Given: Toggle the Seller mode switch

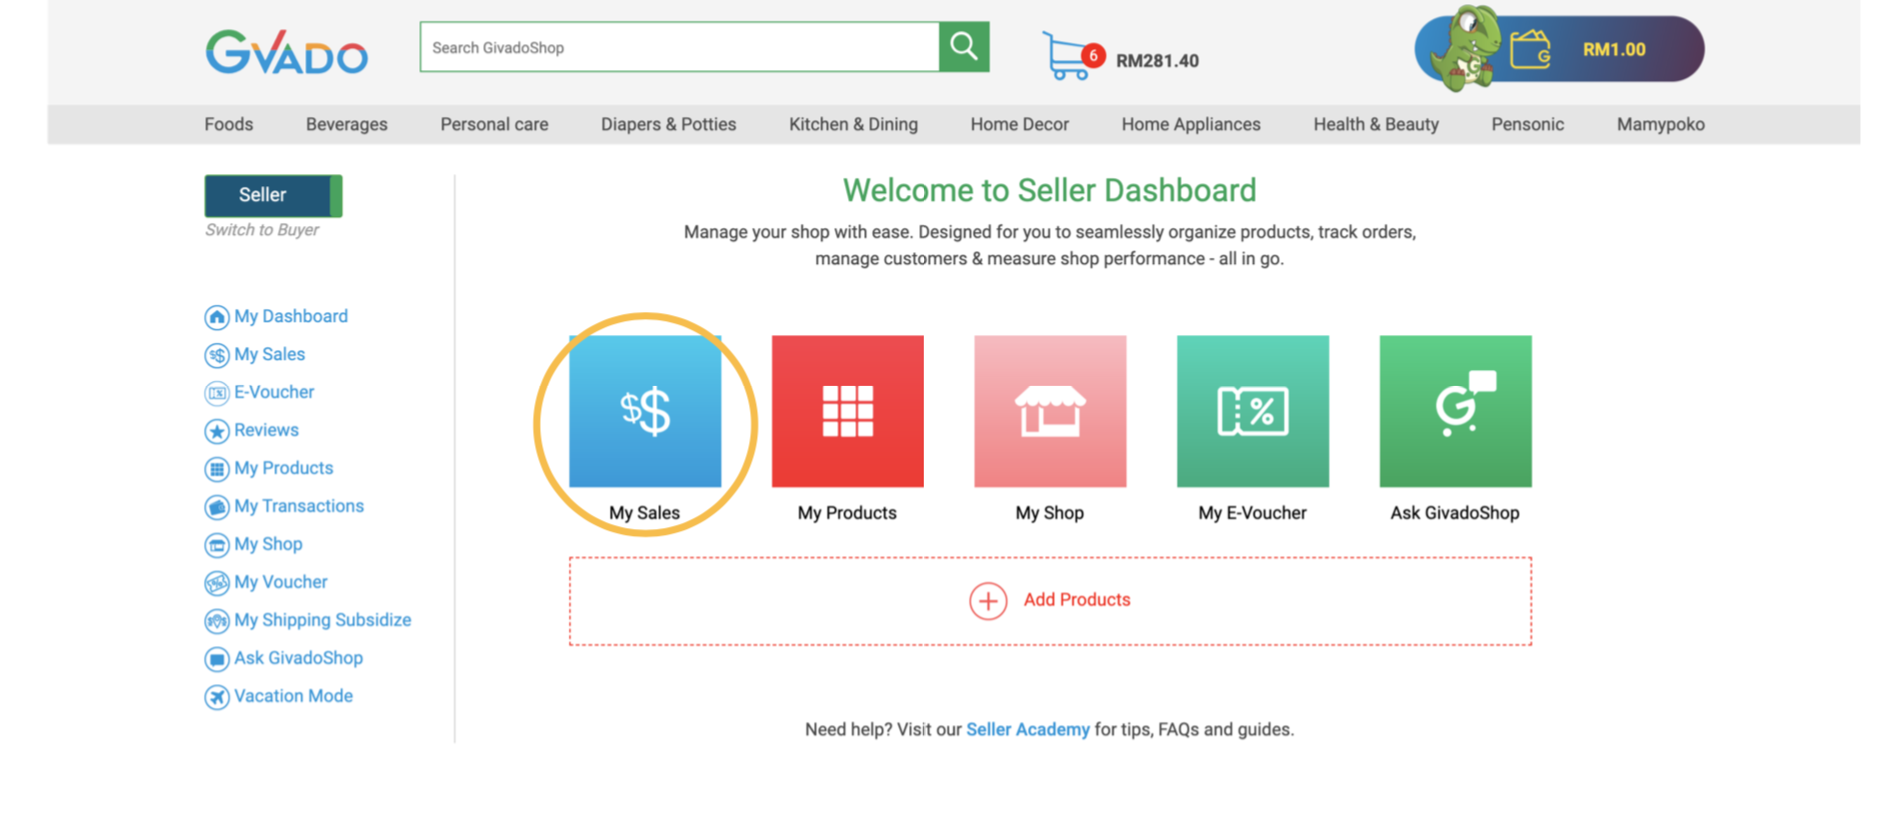Looking at the screenshot, I should 273,195.
